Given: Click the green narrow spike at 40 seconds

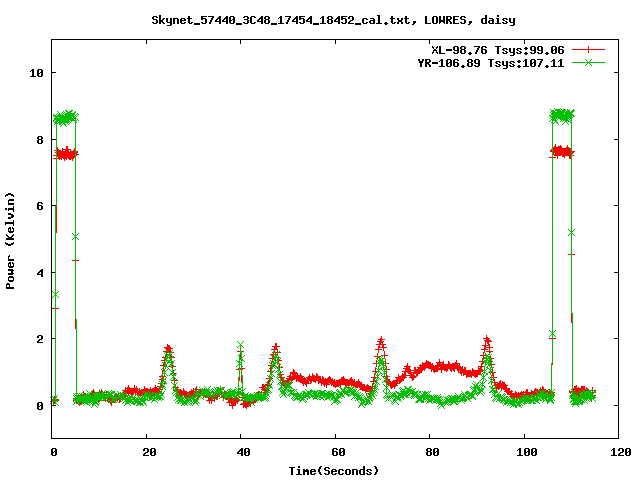Looking at the screenshot, I should (x=240, y=367).
